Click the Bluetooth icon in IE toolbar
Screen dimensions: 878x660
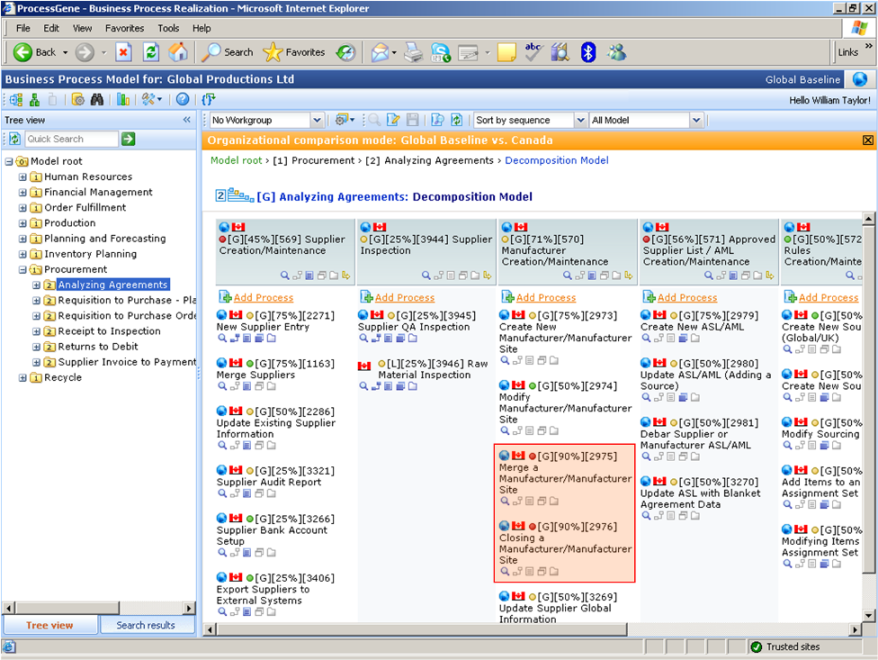[587, 53]
